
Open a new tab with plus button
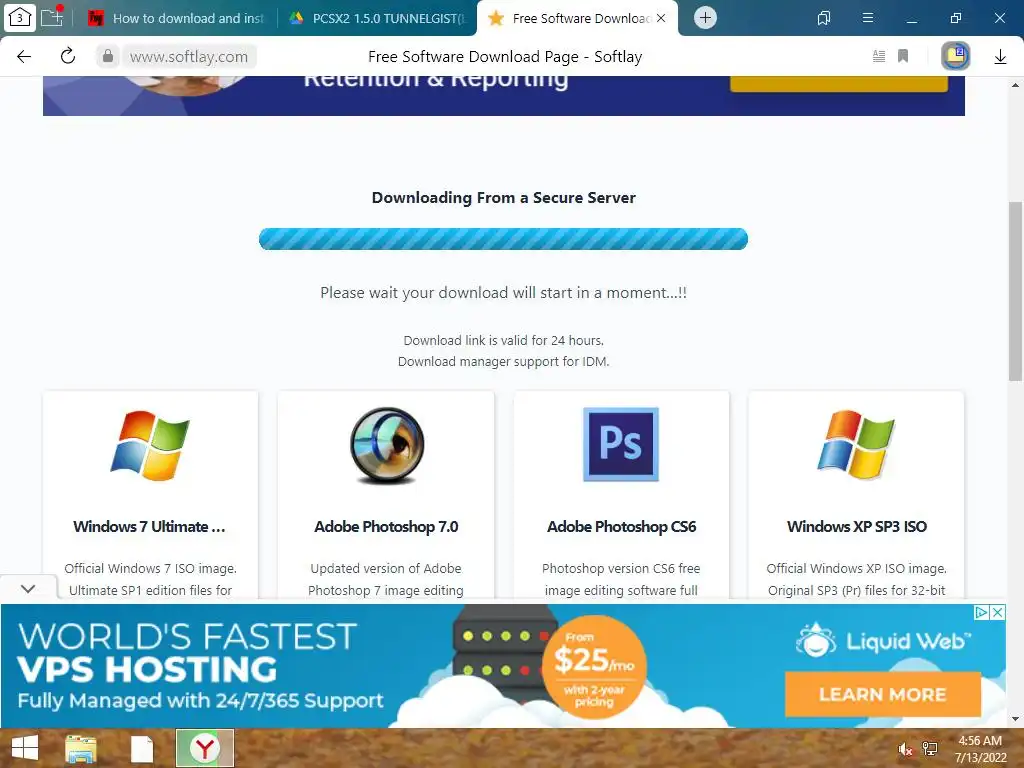point(705,18)
